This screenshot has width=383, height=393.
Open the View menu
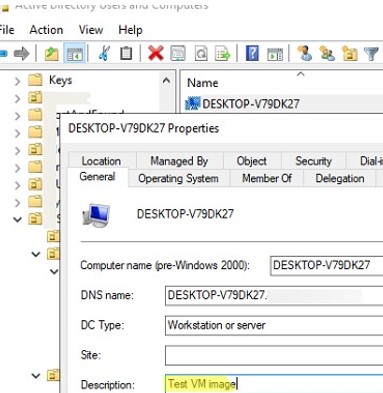pos(91,30)
